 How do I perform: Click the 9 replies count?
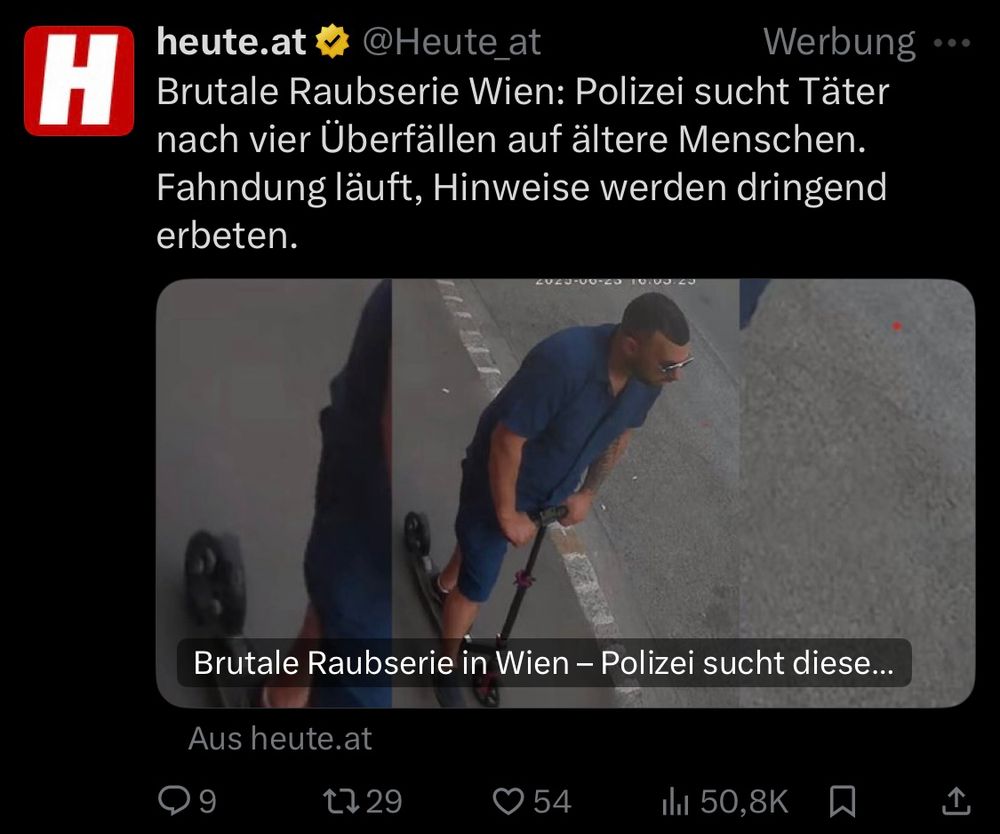coord(207,801)
